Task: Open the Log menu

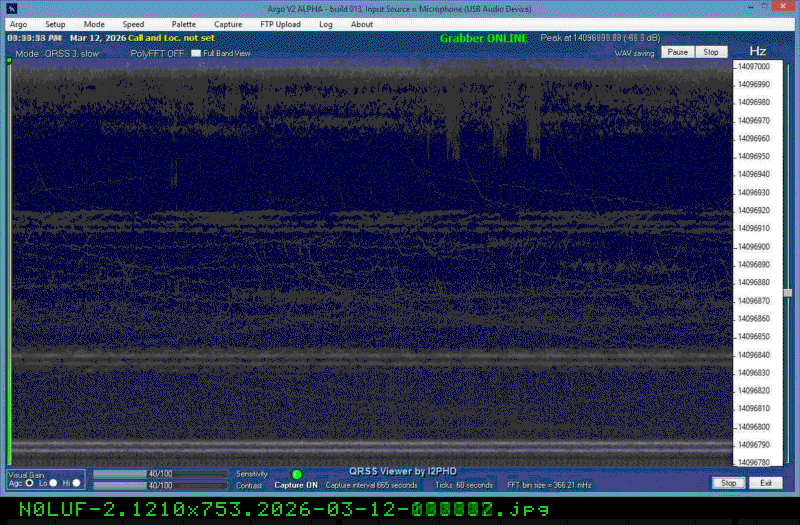Action: coord(326,24)
